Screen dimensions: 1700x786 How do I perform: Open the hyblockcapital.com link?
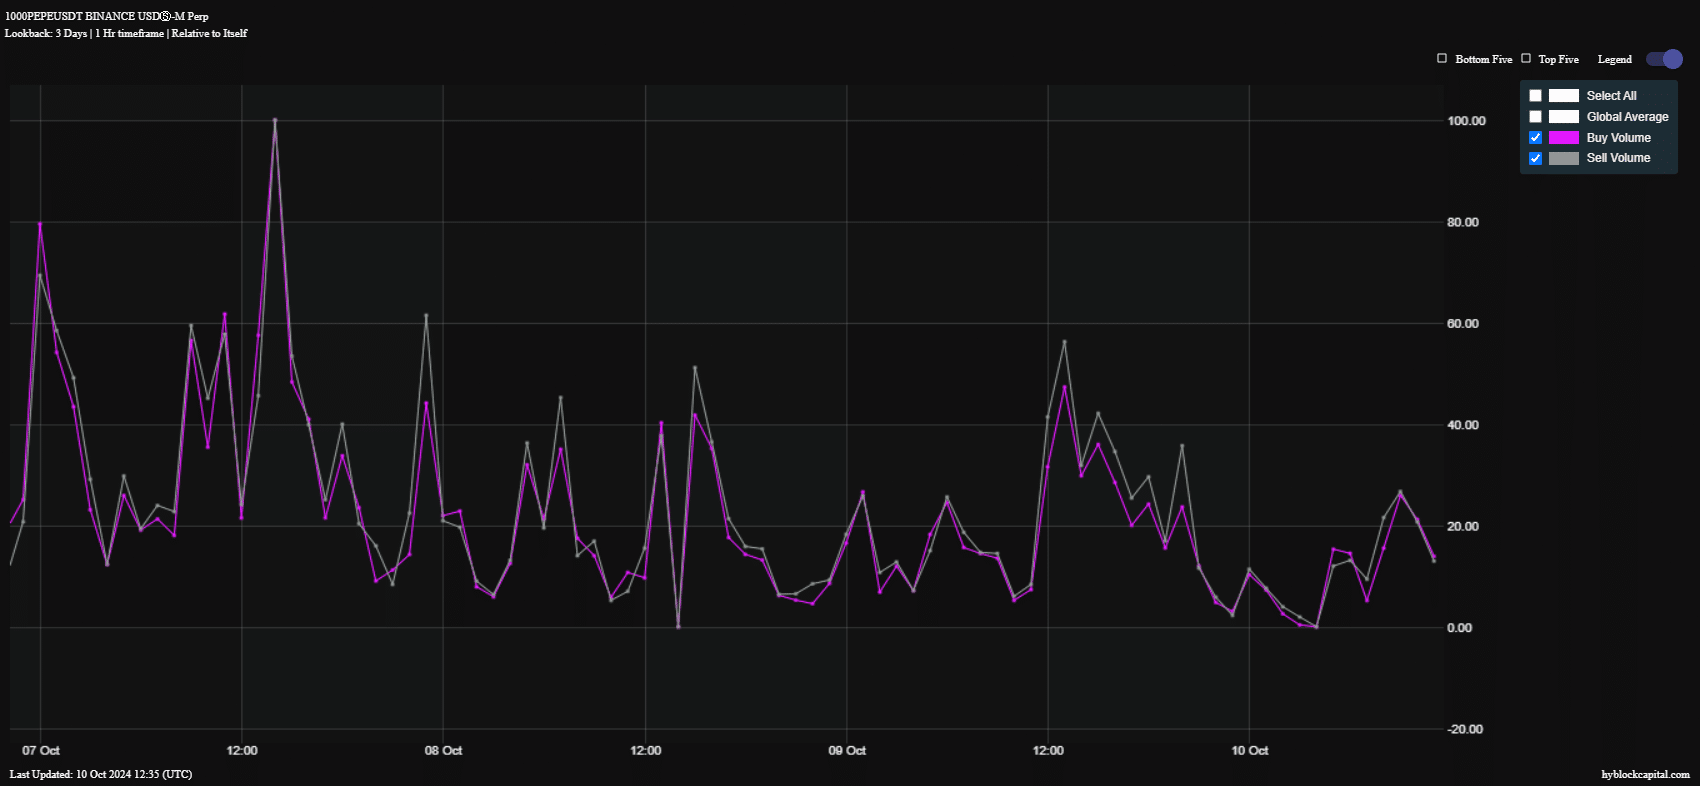[1645, 774]
